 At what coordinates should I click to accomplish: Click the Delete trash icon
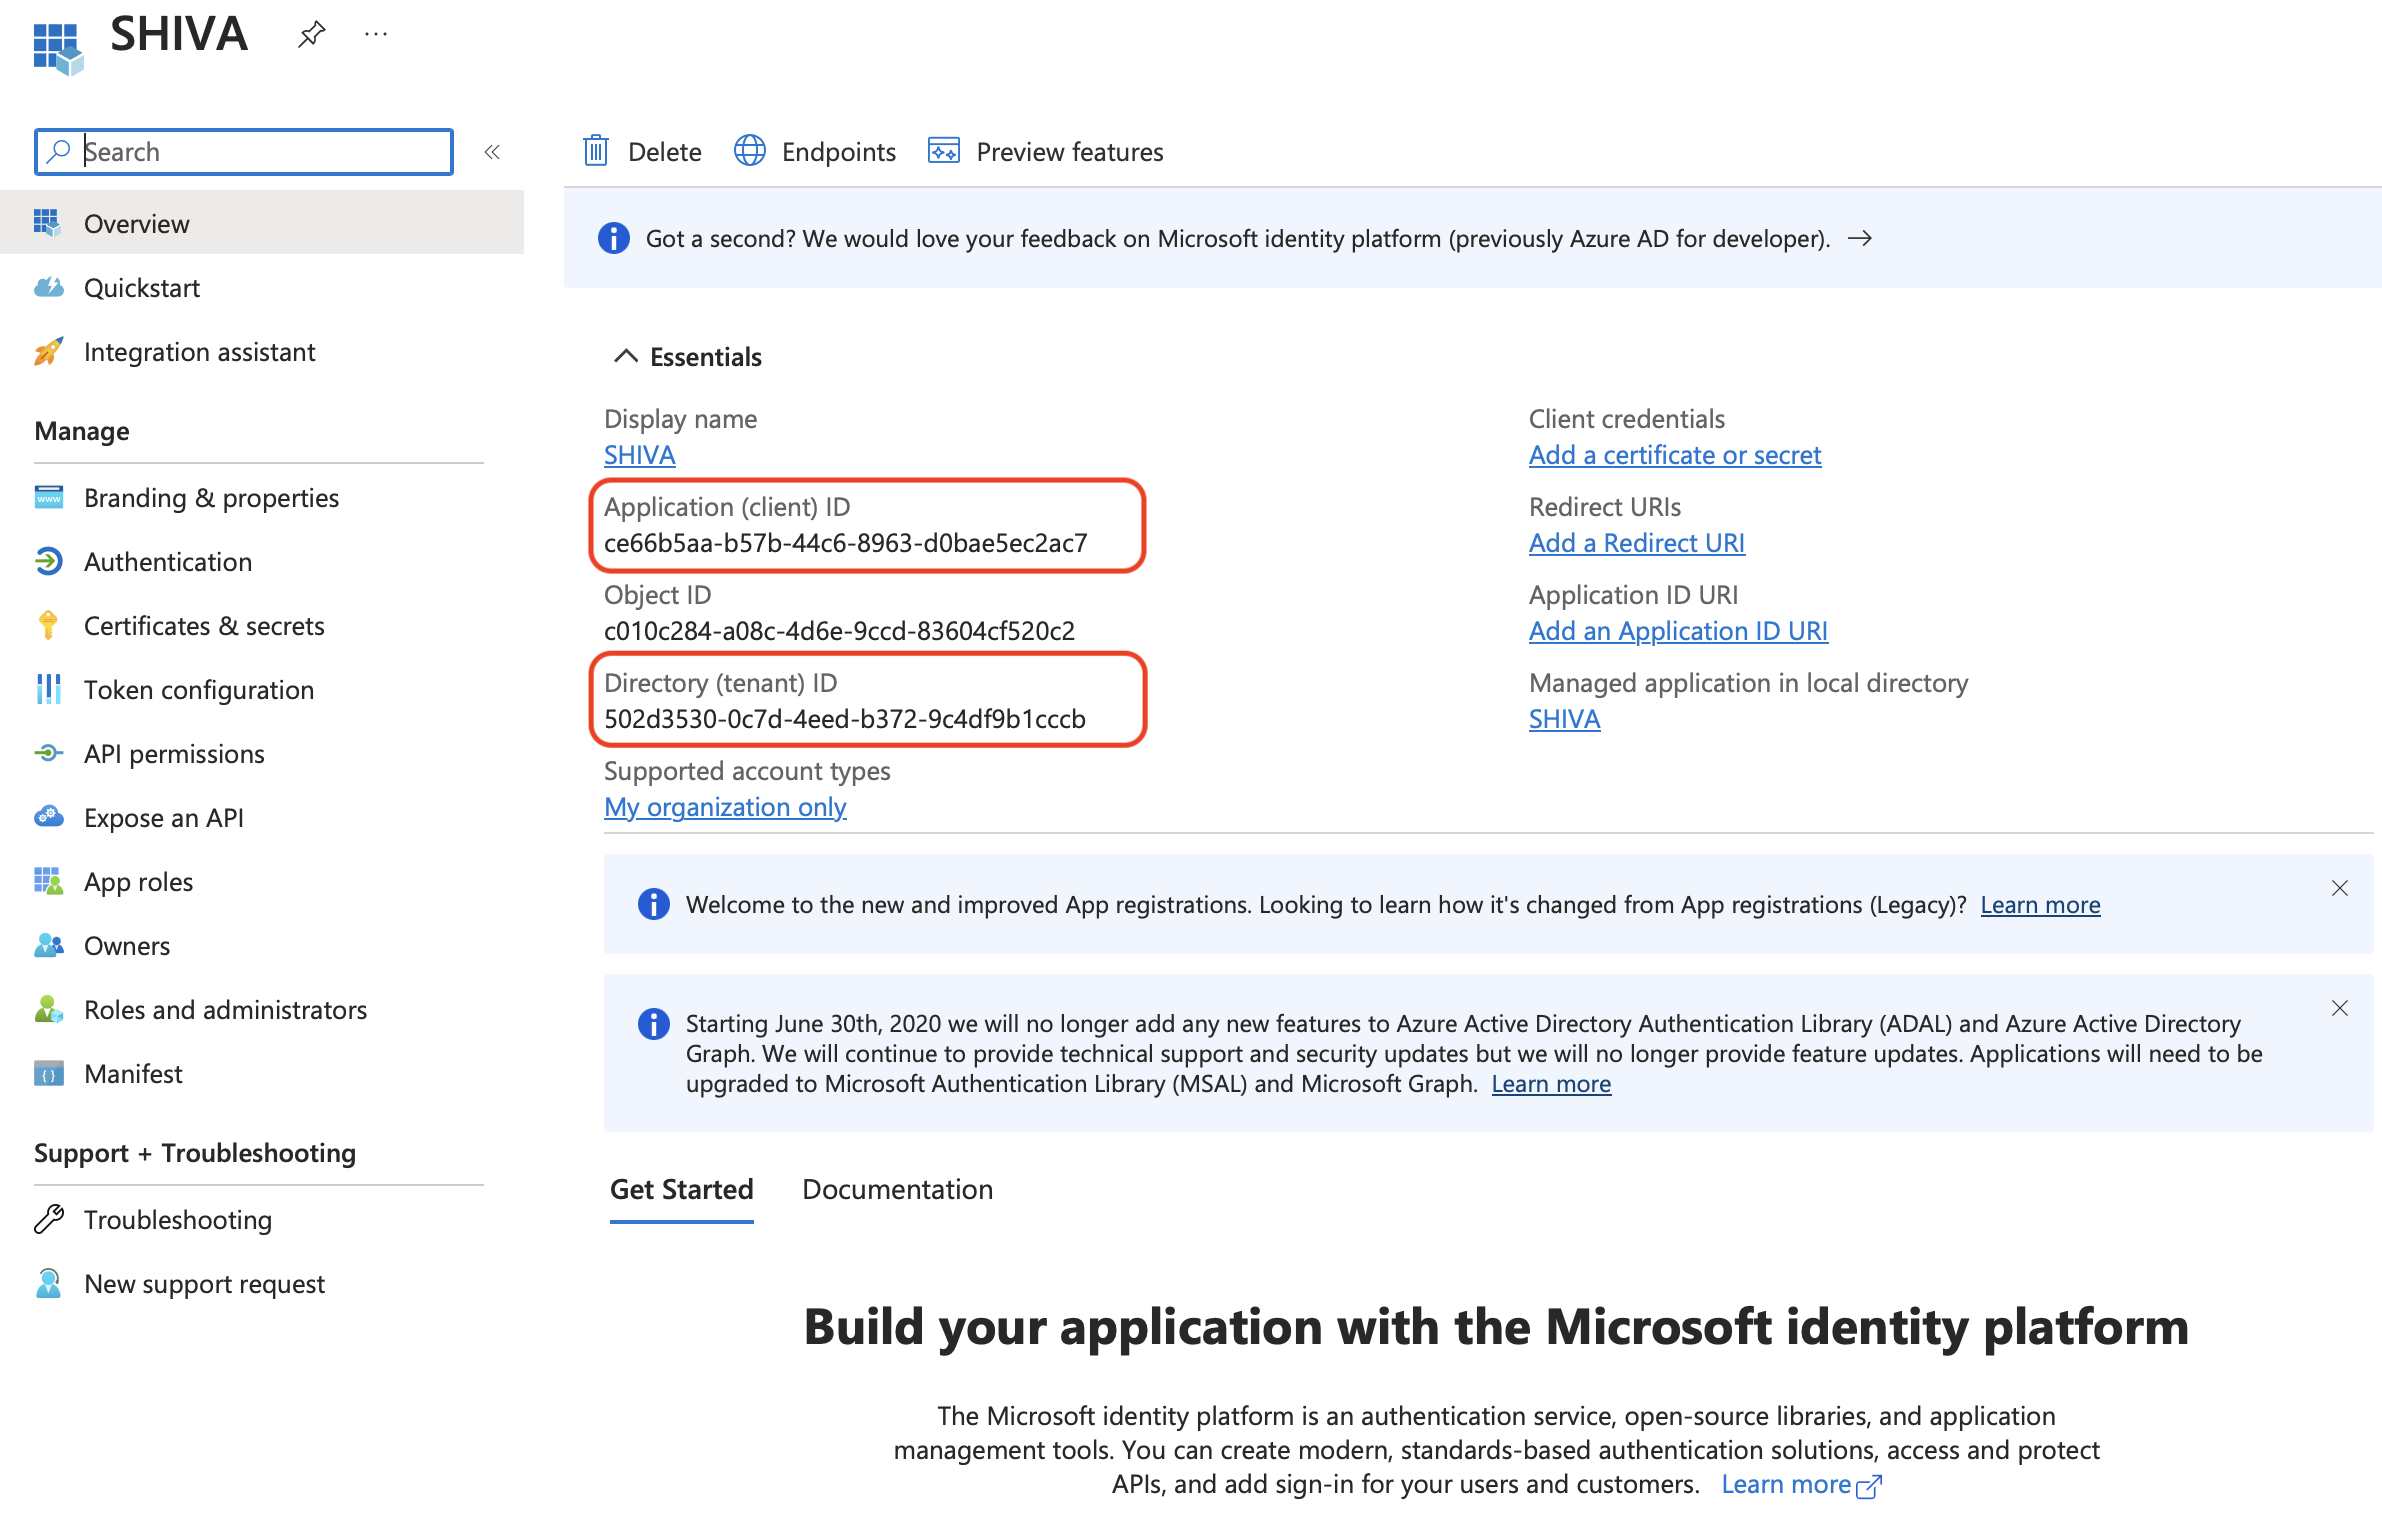coord(596,151)
